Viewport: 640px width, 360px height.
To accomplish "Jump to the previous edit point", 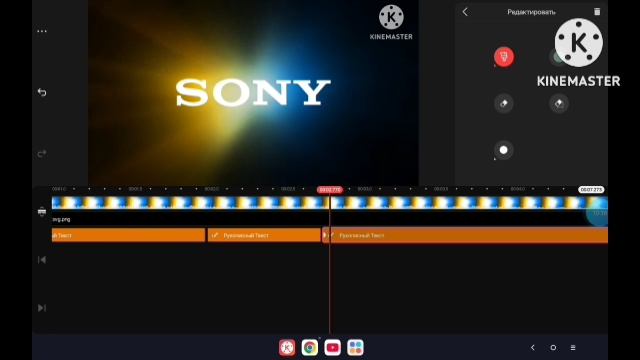I will (42, 260).
